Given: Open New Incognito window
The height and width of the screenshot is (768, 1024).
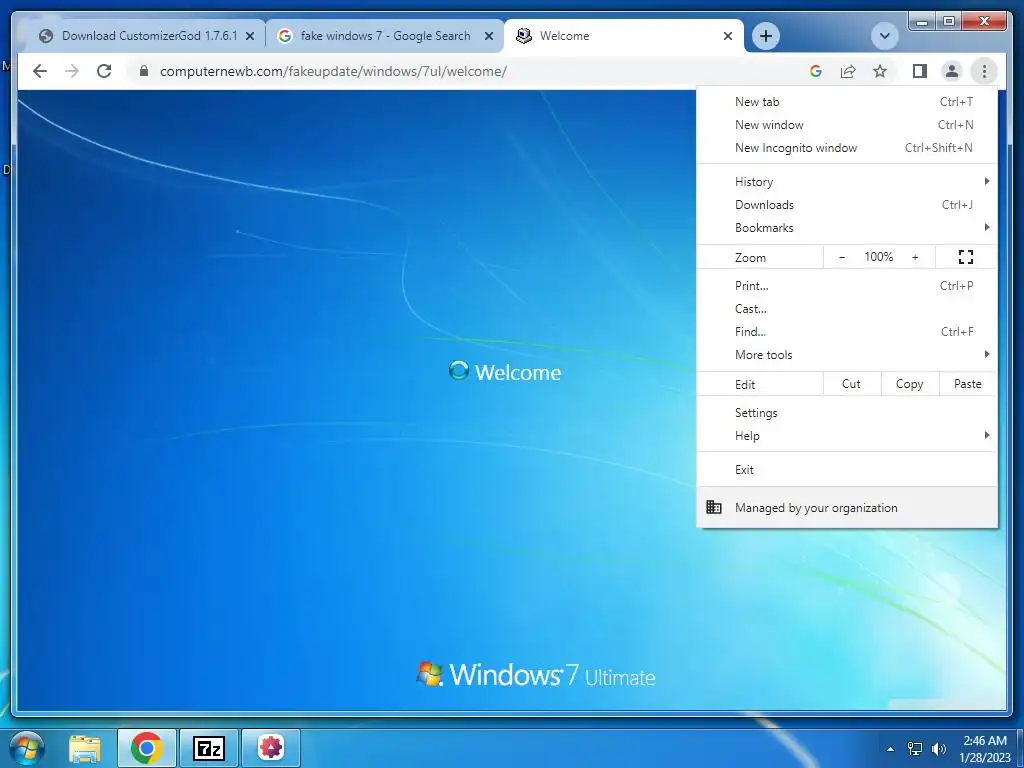Looking at the screenshot, I should coord(847,148).
